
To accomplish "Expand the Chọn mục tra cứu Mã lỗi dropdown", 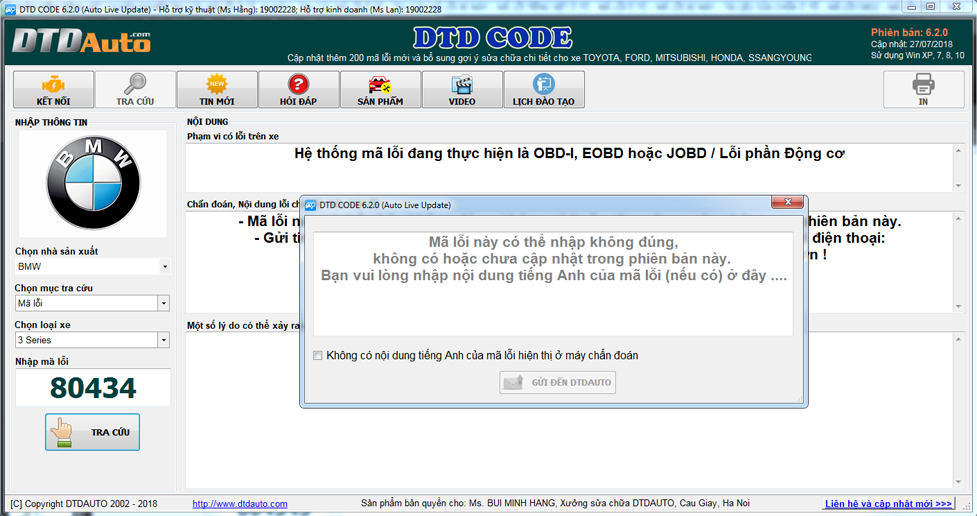I will [x=163, y=303].
